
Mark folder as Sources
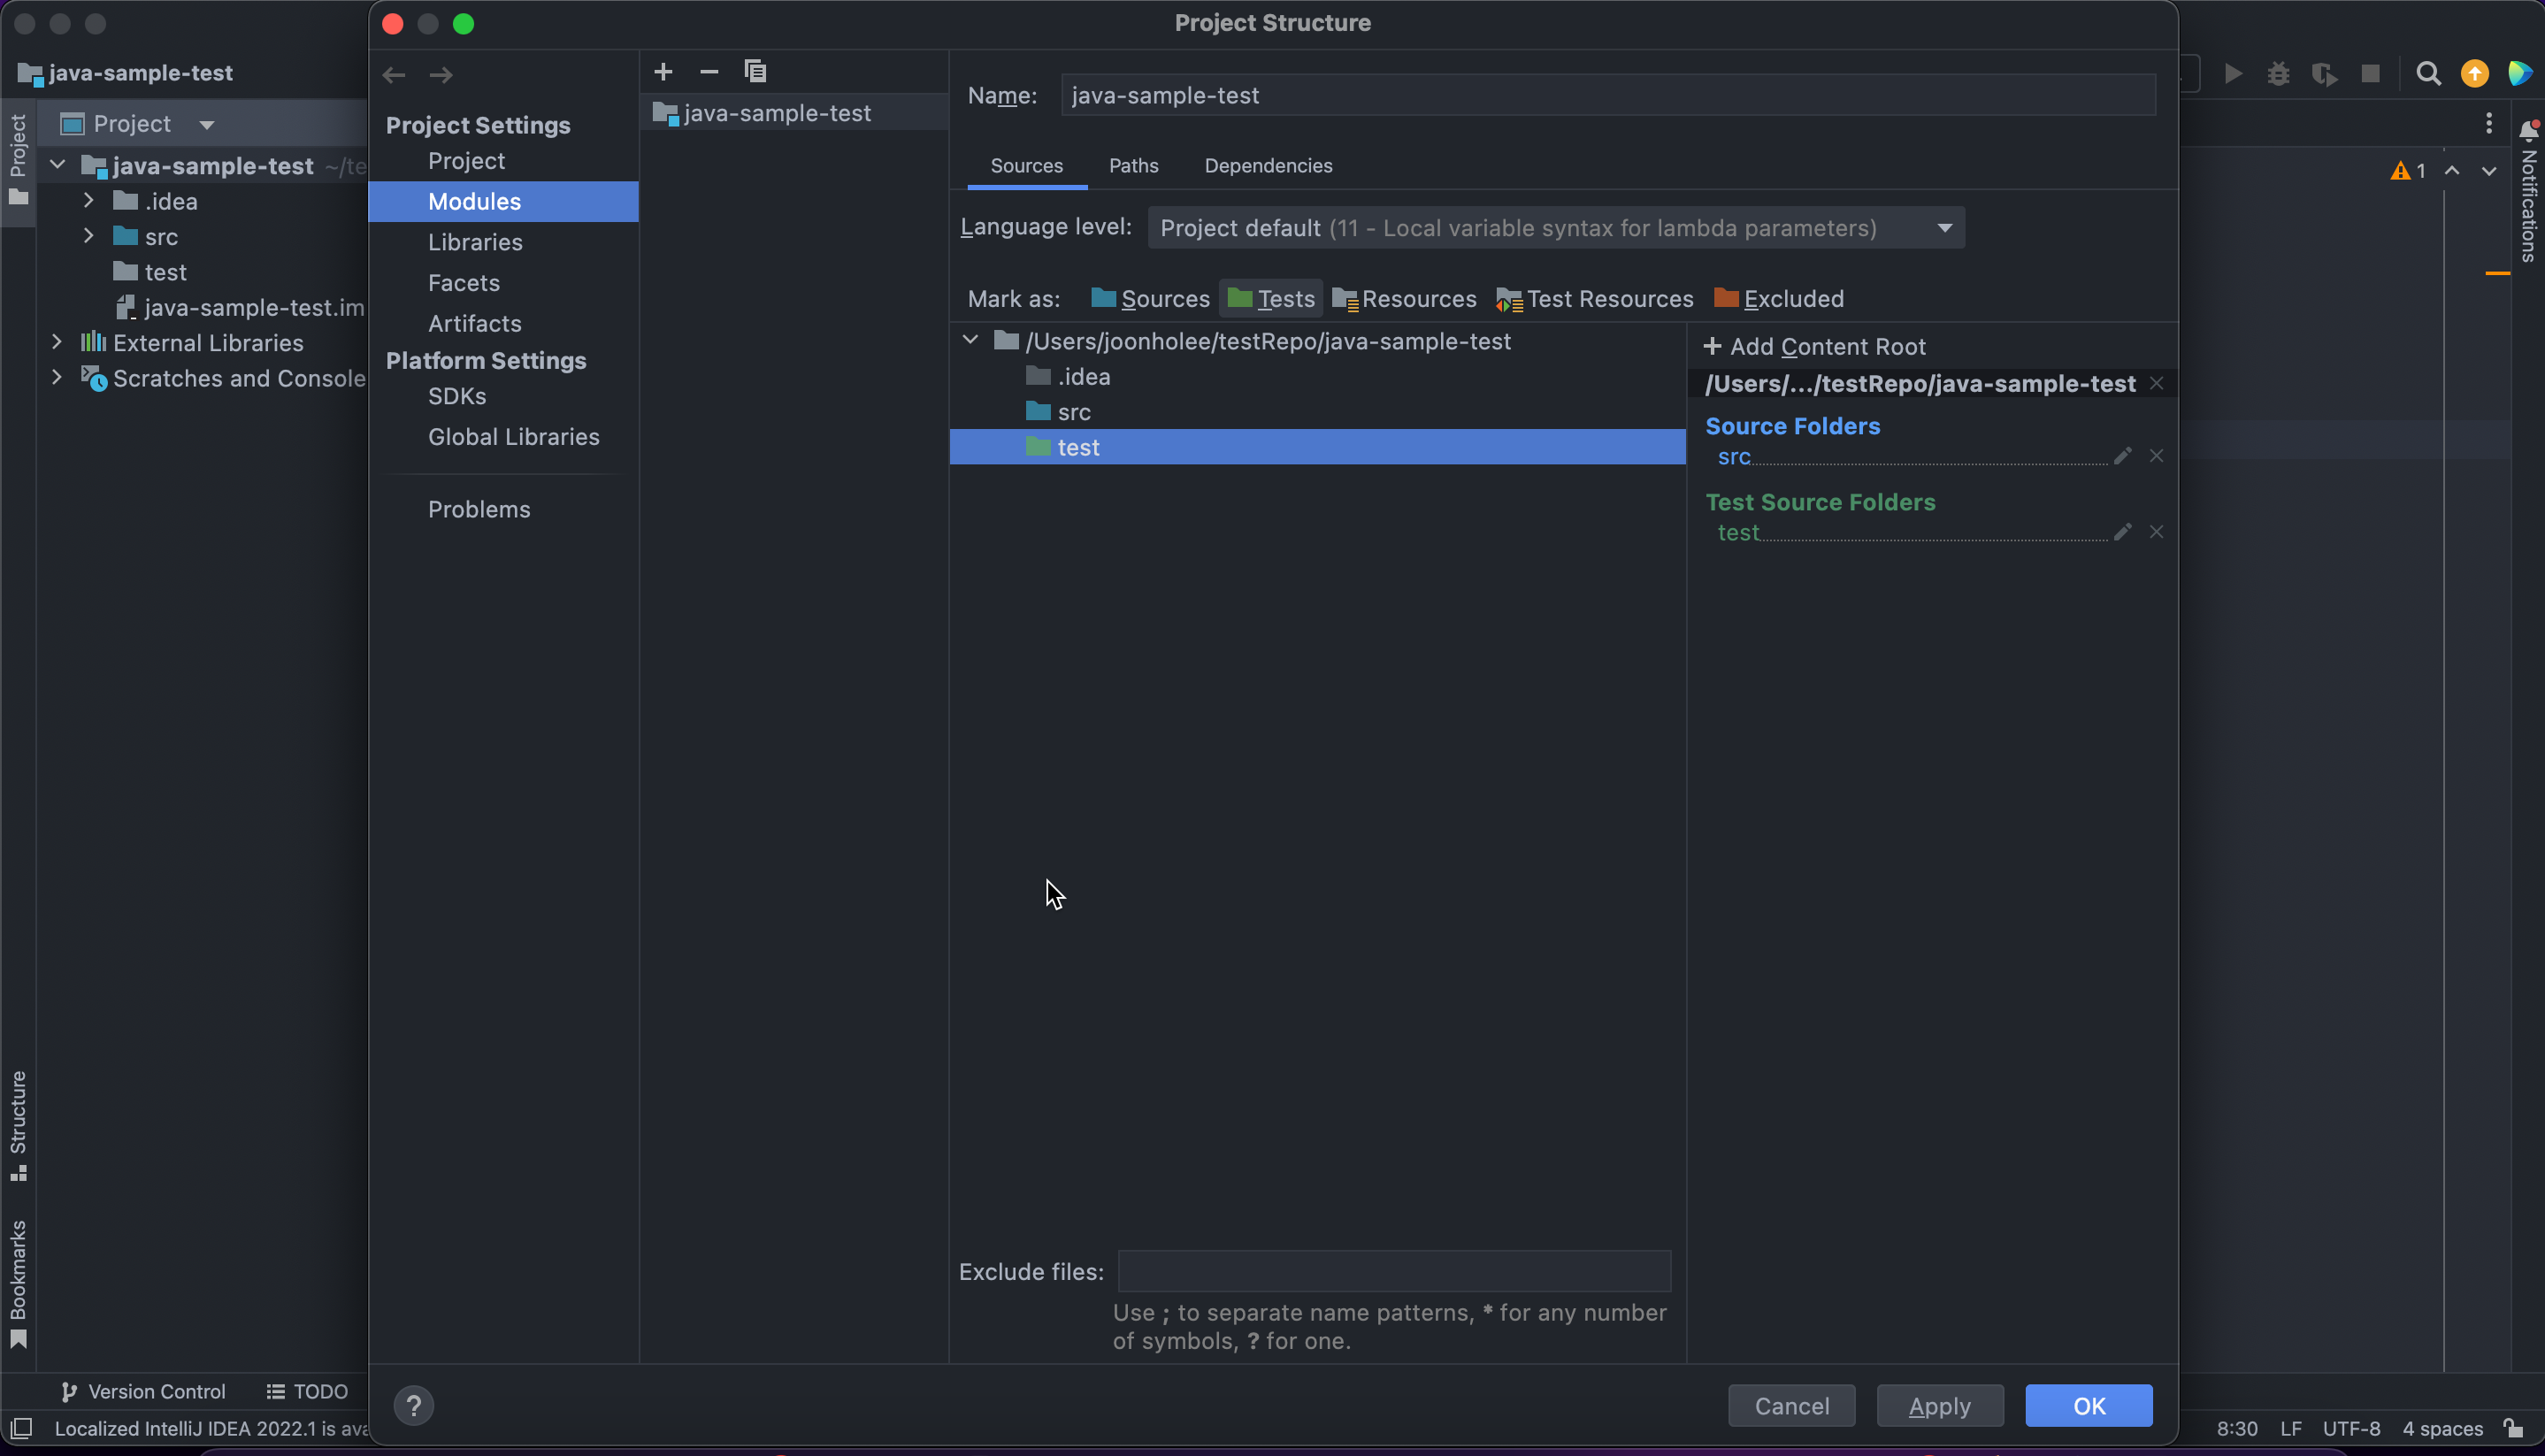pos(1150,299)
